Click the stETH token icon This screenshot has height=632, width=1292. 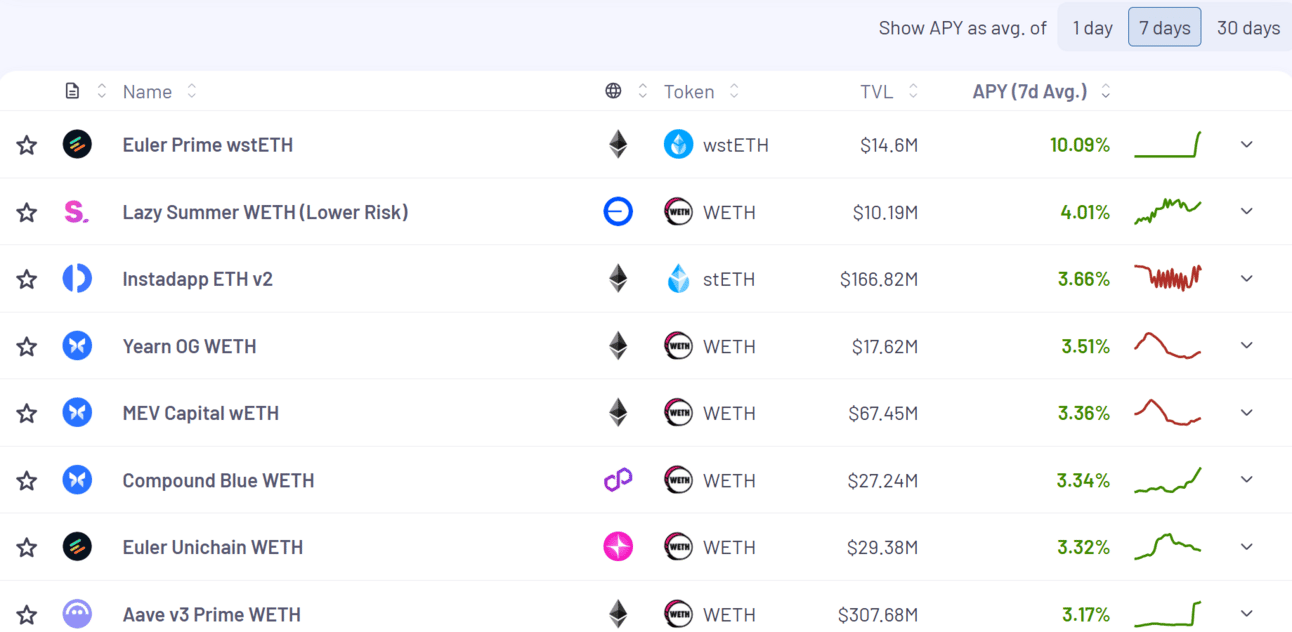point(679,278)
